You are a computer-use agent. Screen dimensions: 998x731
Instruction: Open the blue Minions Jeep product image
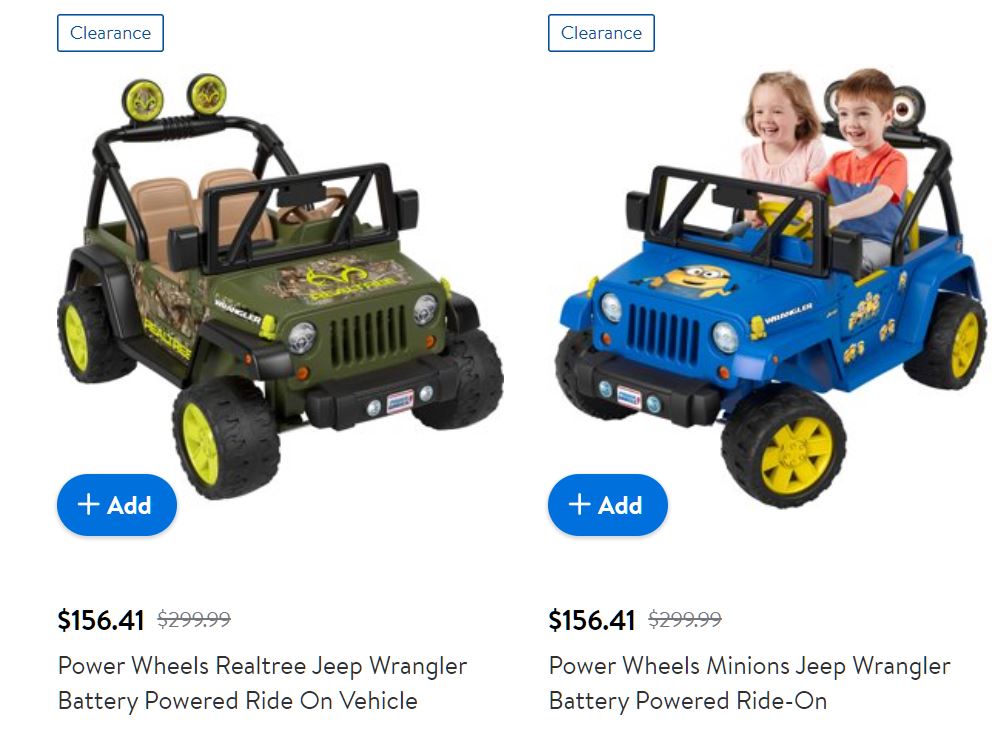click(771, 286)
